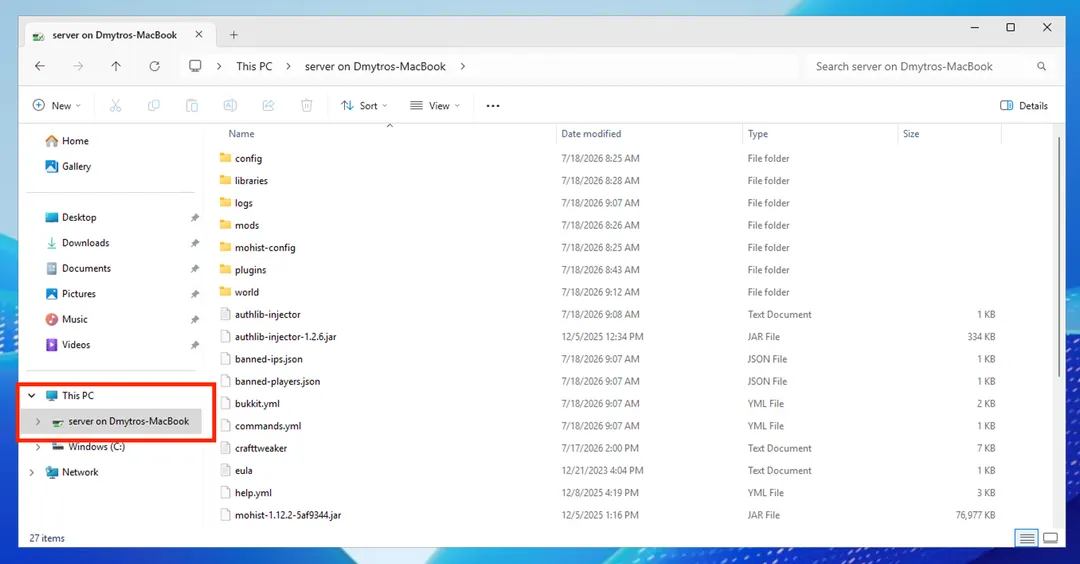This screenshot has height=564, width=1080.
Task: Open the config folder icon
Action: [225, 158]
